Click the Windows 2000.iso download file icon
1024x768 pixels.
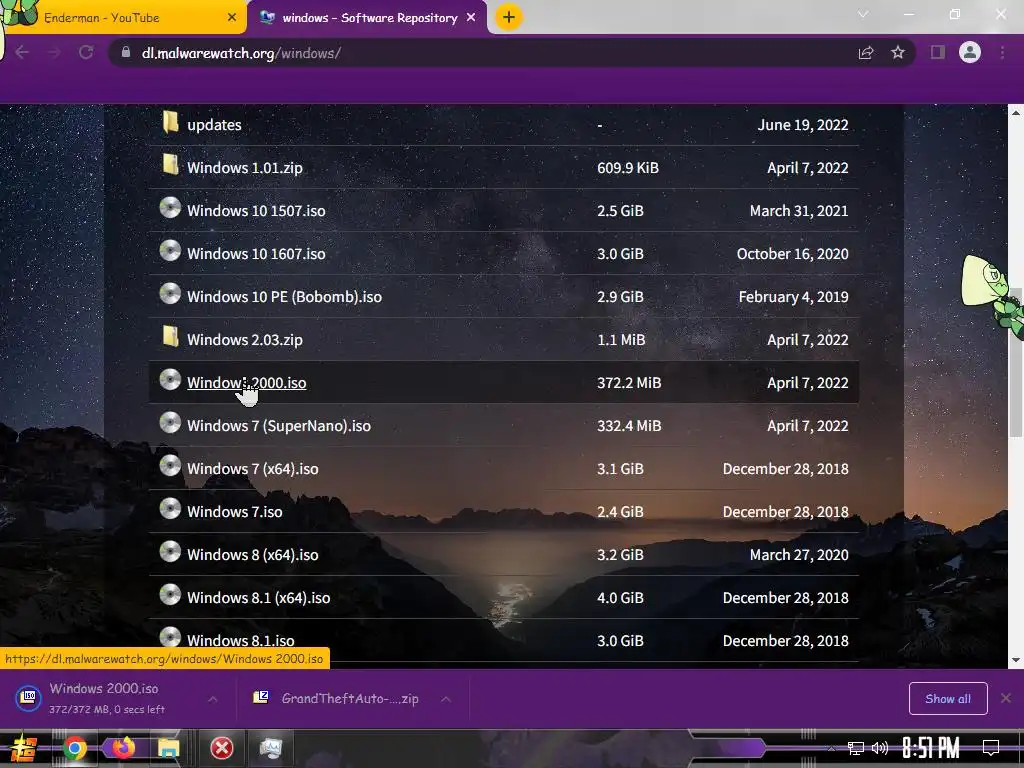click(x=28, y=697)
